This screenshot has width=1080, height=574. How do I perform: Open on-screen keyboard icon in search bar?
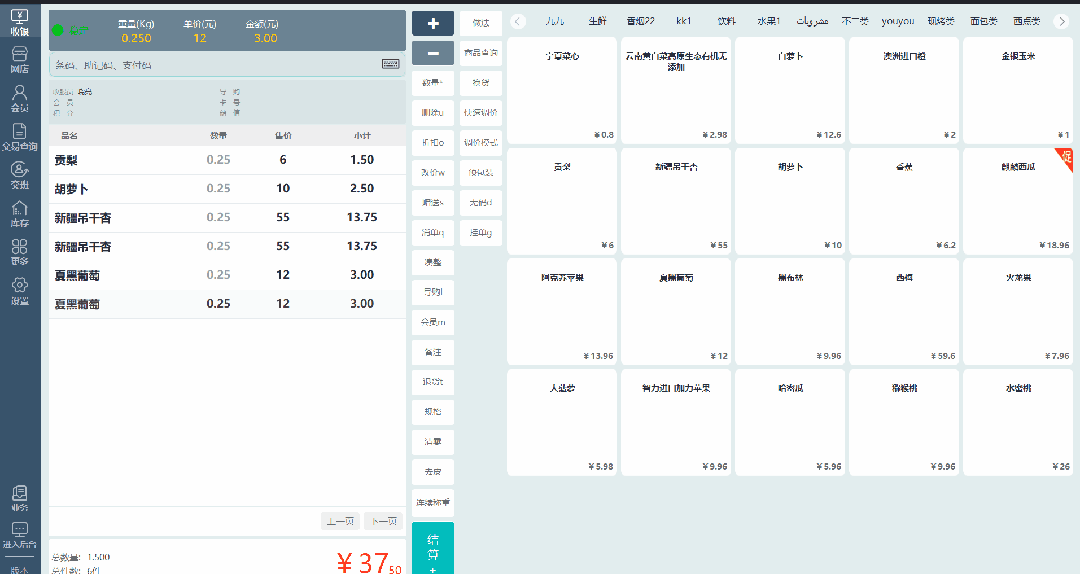[x=390, y=64]
